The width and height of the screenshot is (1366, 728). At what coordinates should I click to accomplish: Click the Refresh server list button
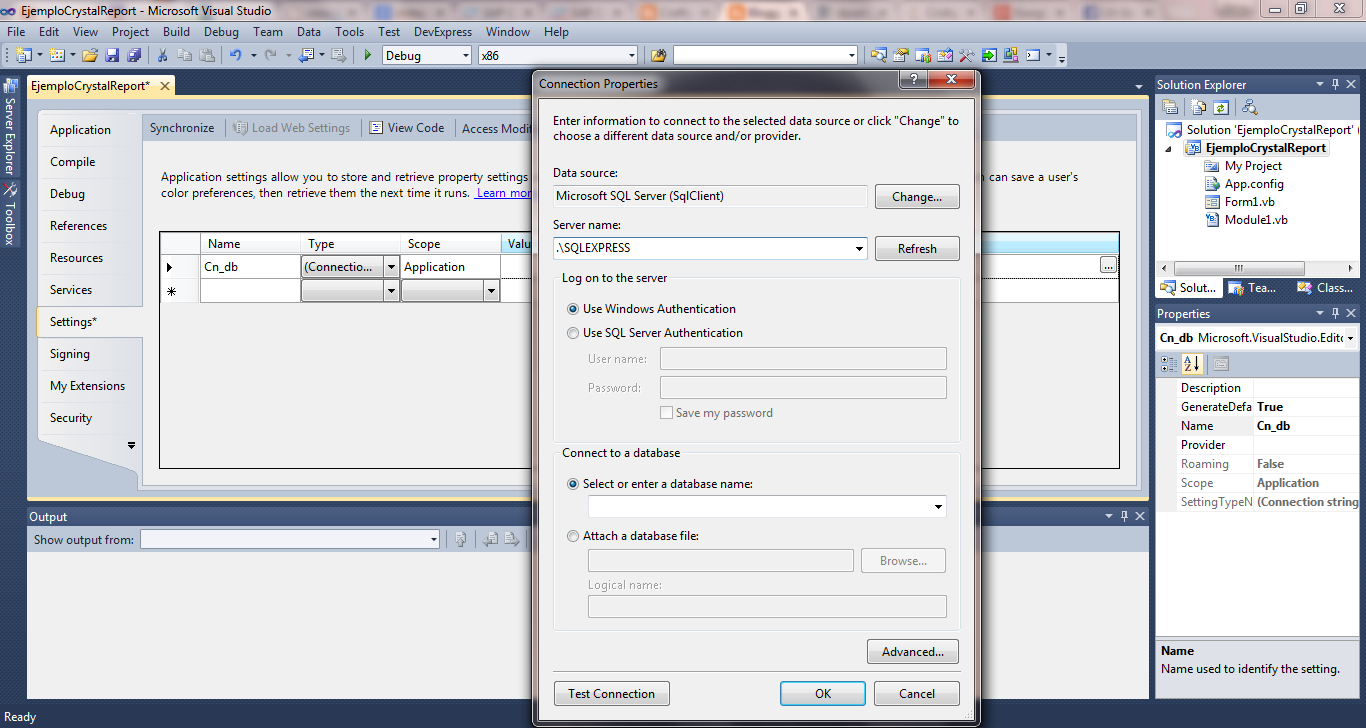coord(917,249)
